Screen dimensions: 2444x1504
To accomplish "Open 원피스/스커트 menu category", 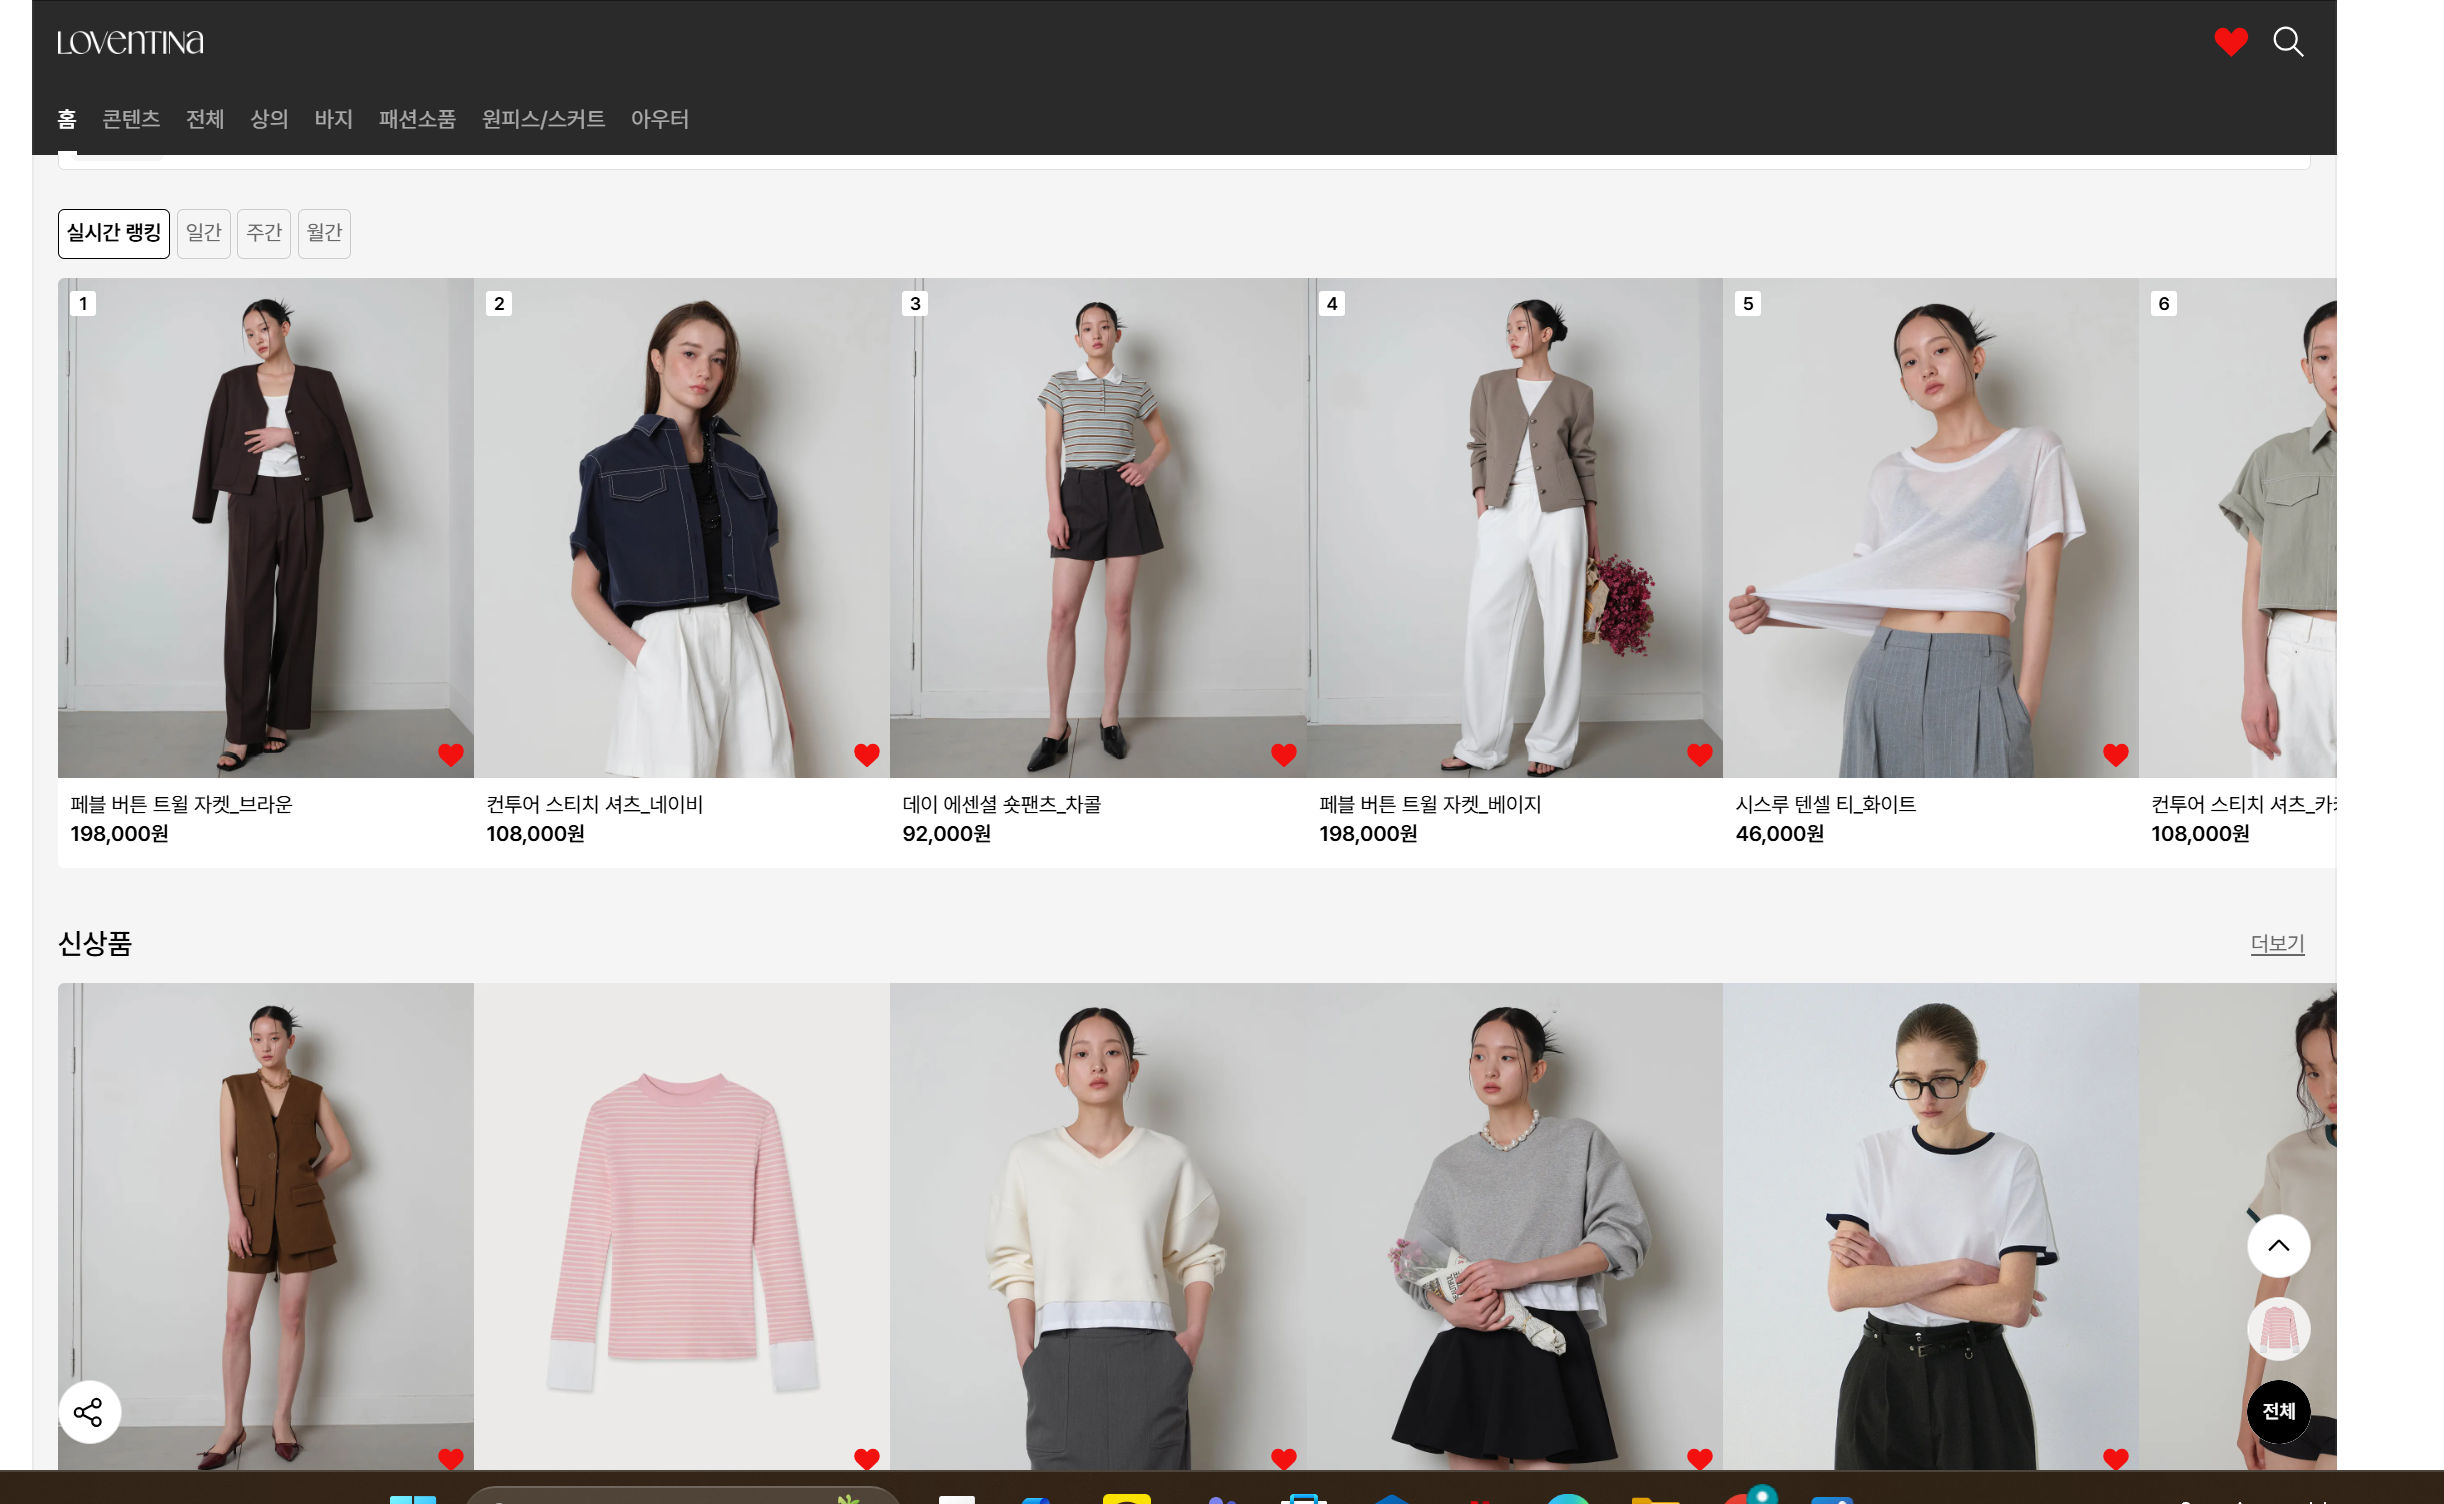I will (x=543, y=119).
